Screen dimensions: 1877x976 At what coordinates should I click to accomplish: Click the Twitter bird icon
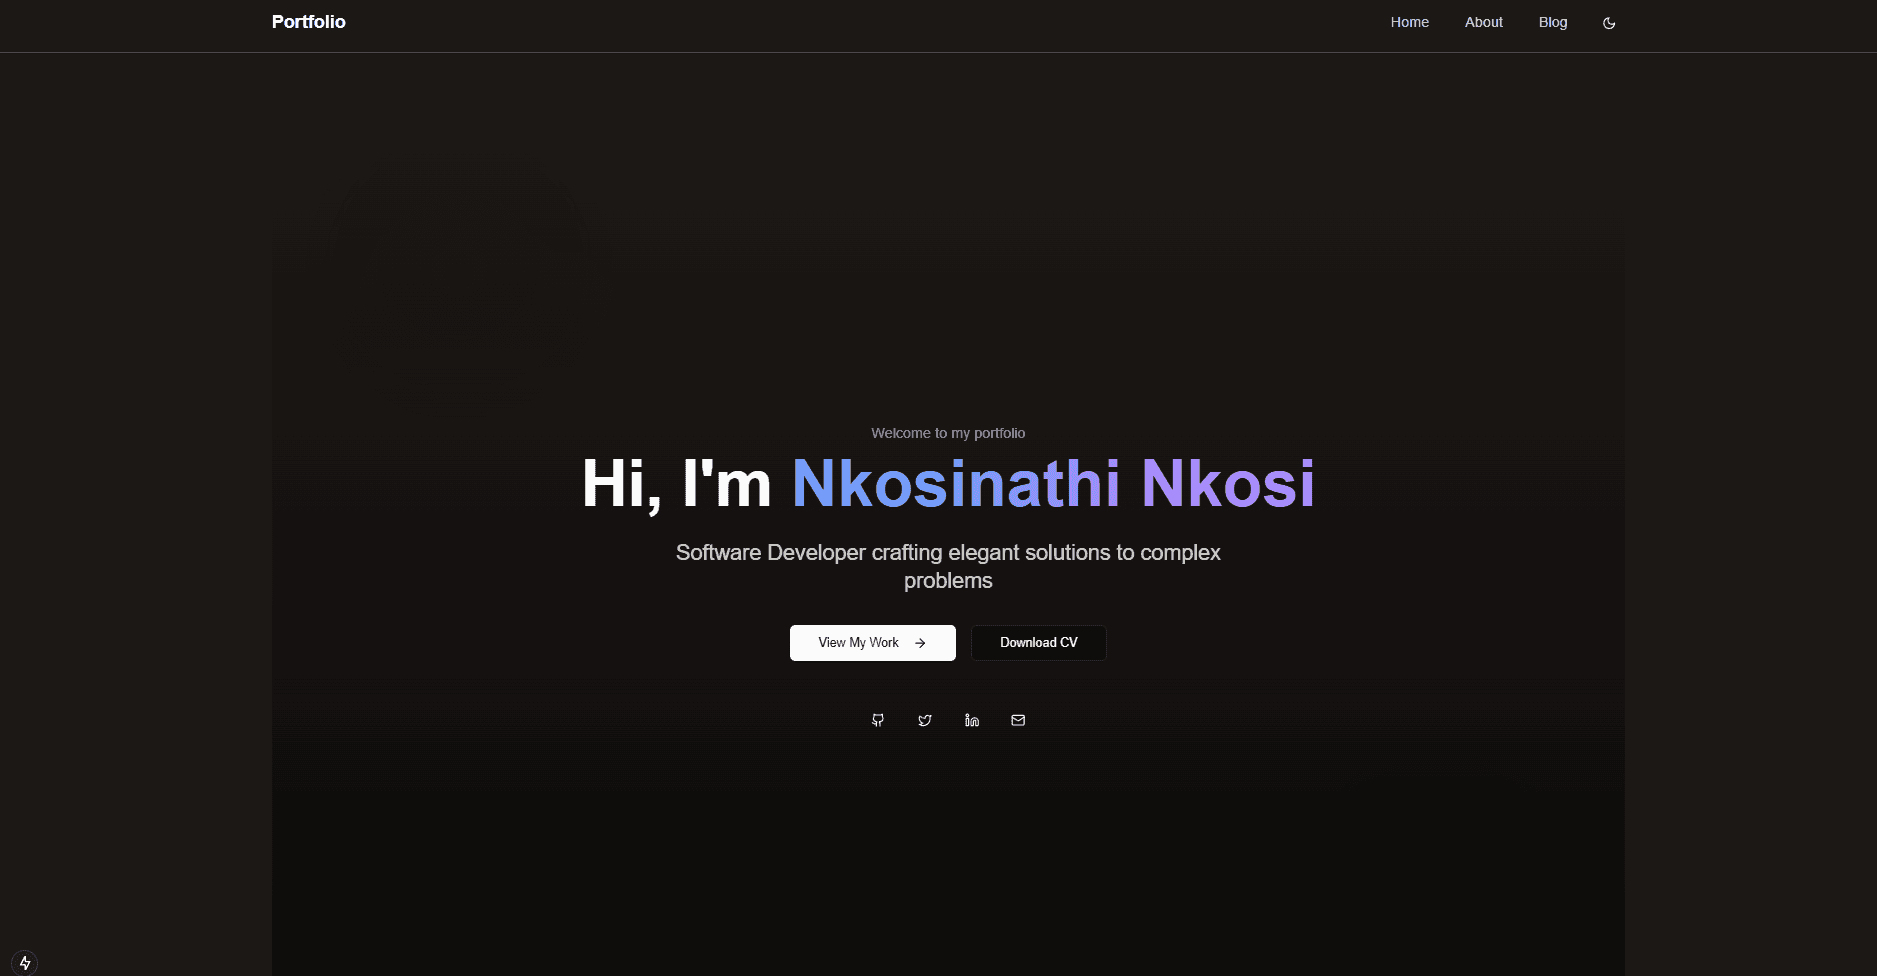click(x=925, y=720)
